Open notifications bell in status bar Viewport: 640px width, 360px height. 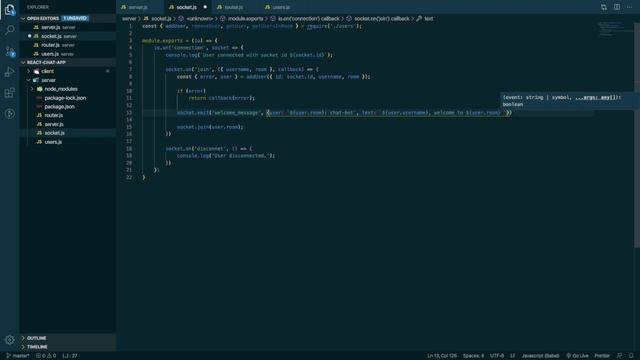pyautogui.click(x=631, y=356)
